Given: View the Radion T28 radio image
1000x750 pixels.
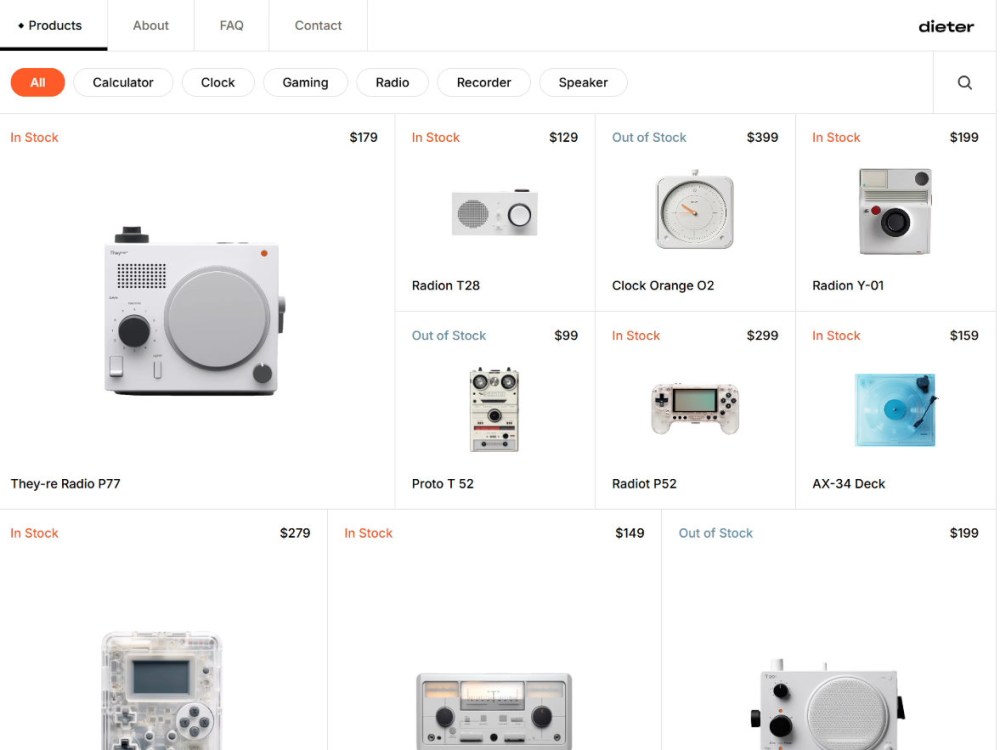Looking at the screenshot, I should (x=494, y=212).
